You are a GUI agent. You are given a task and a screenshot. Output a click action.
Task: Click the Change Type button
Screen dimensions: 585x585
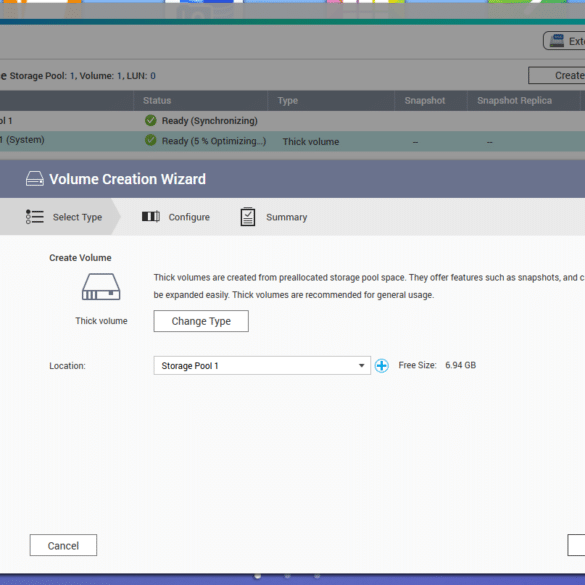pos(201,321)
